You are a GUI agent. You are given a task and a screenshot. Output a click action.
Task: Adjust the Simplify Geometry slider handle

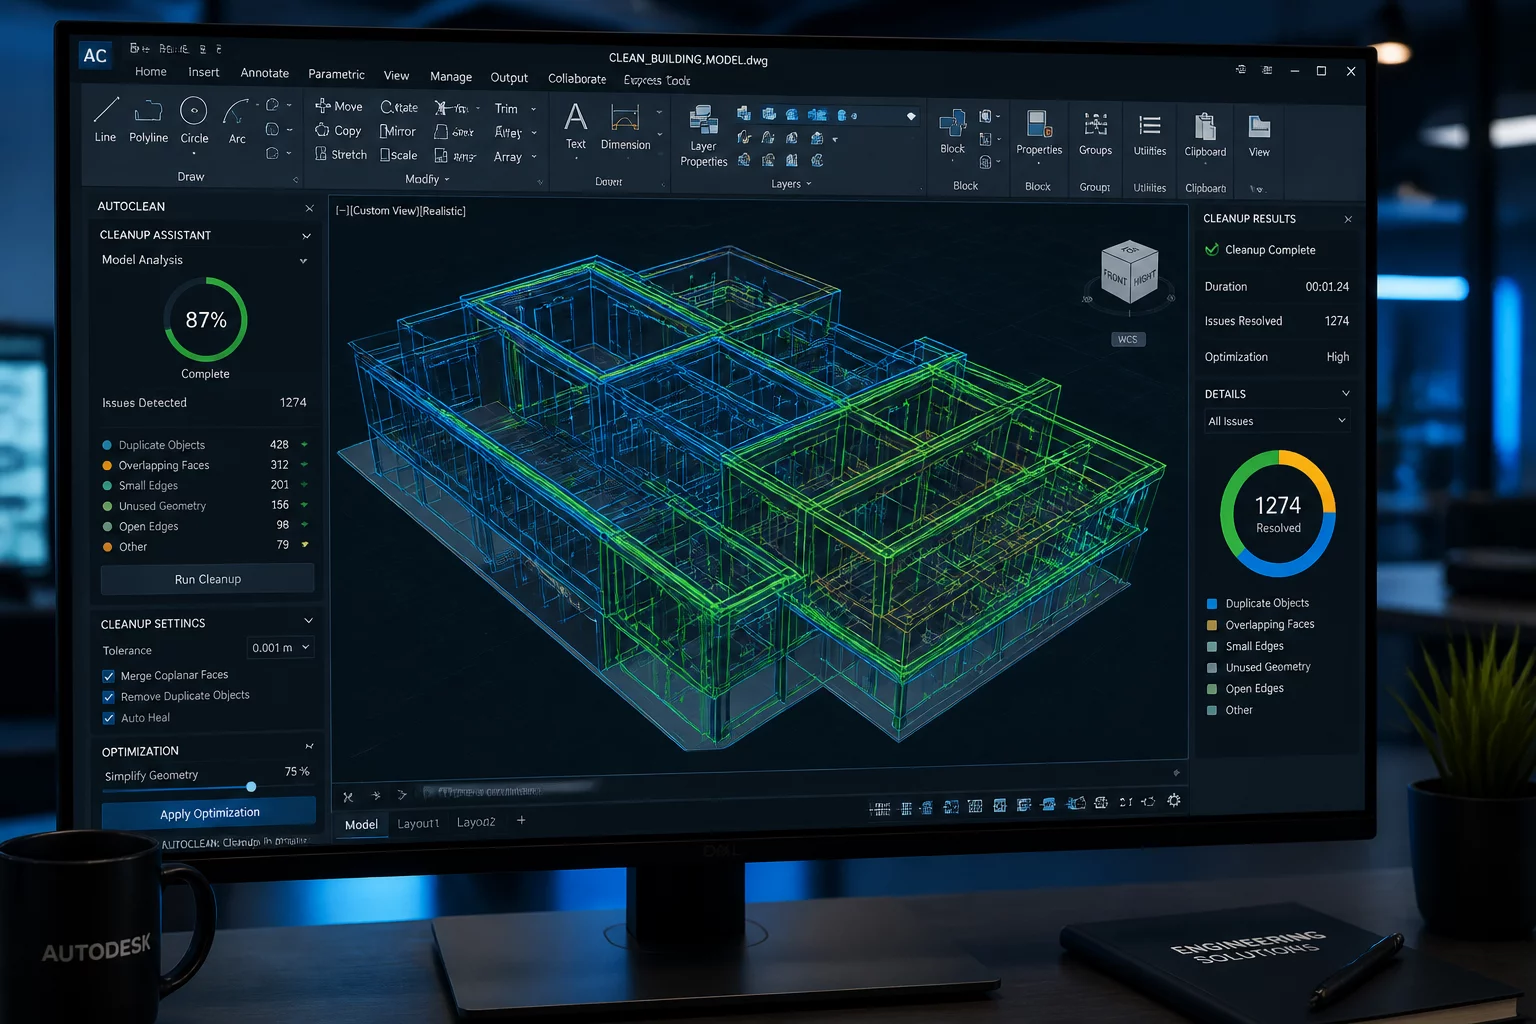click(251, 787)
